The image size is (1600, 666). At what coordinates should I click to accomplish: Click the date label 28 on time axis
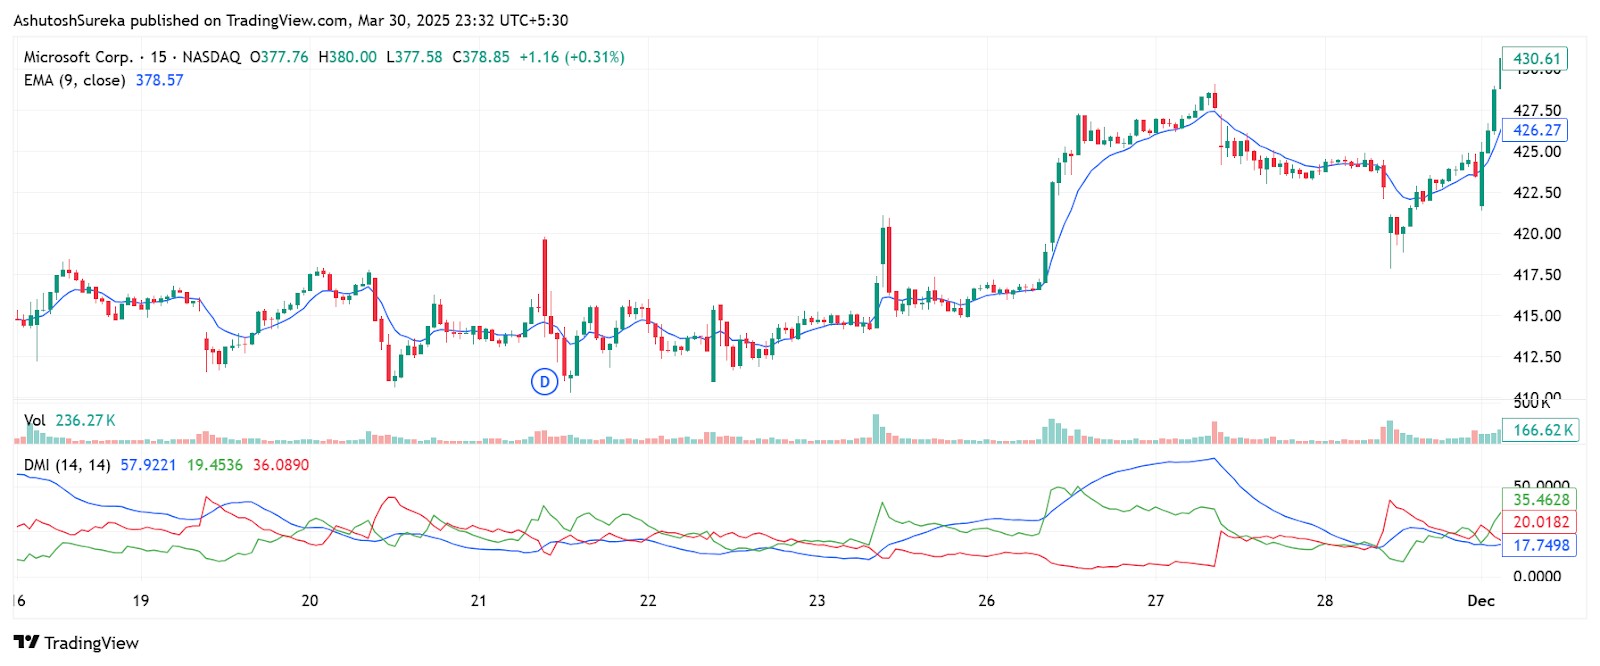[1325, 600]
